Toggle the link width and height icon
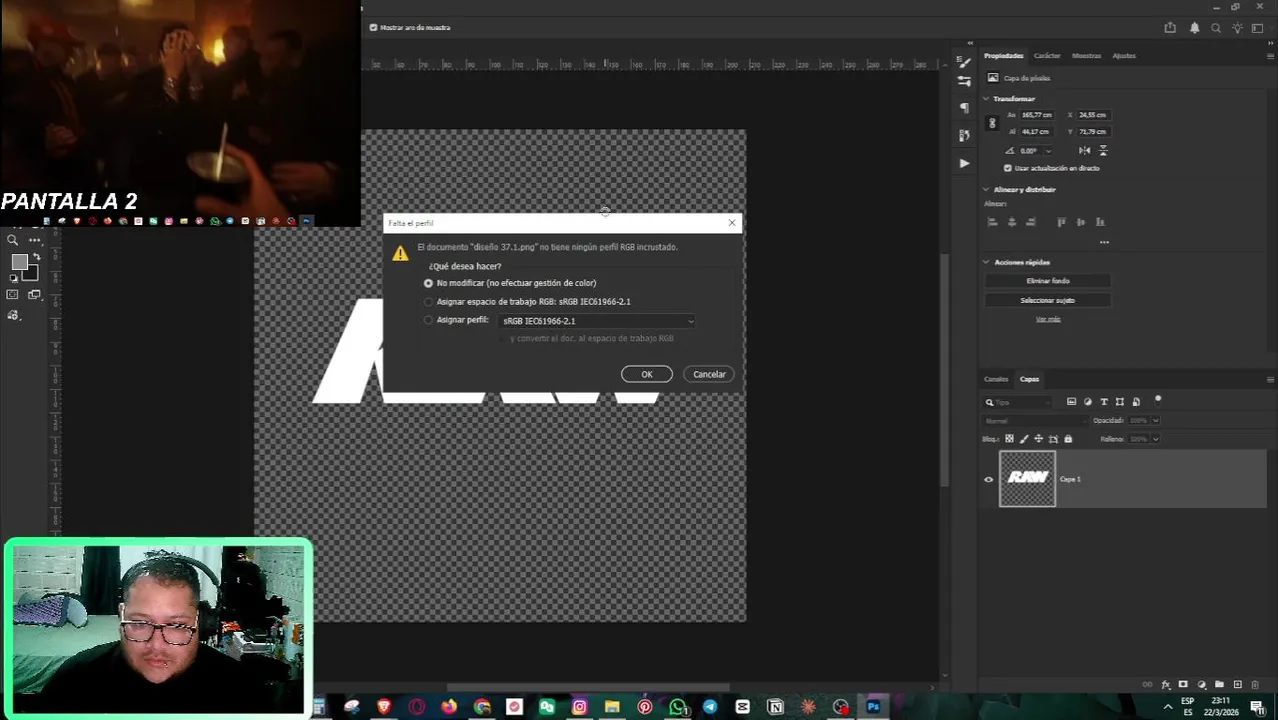This screenshot has height=720, width=1278. [992, 123]
